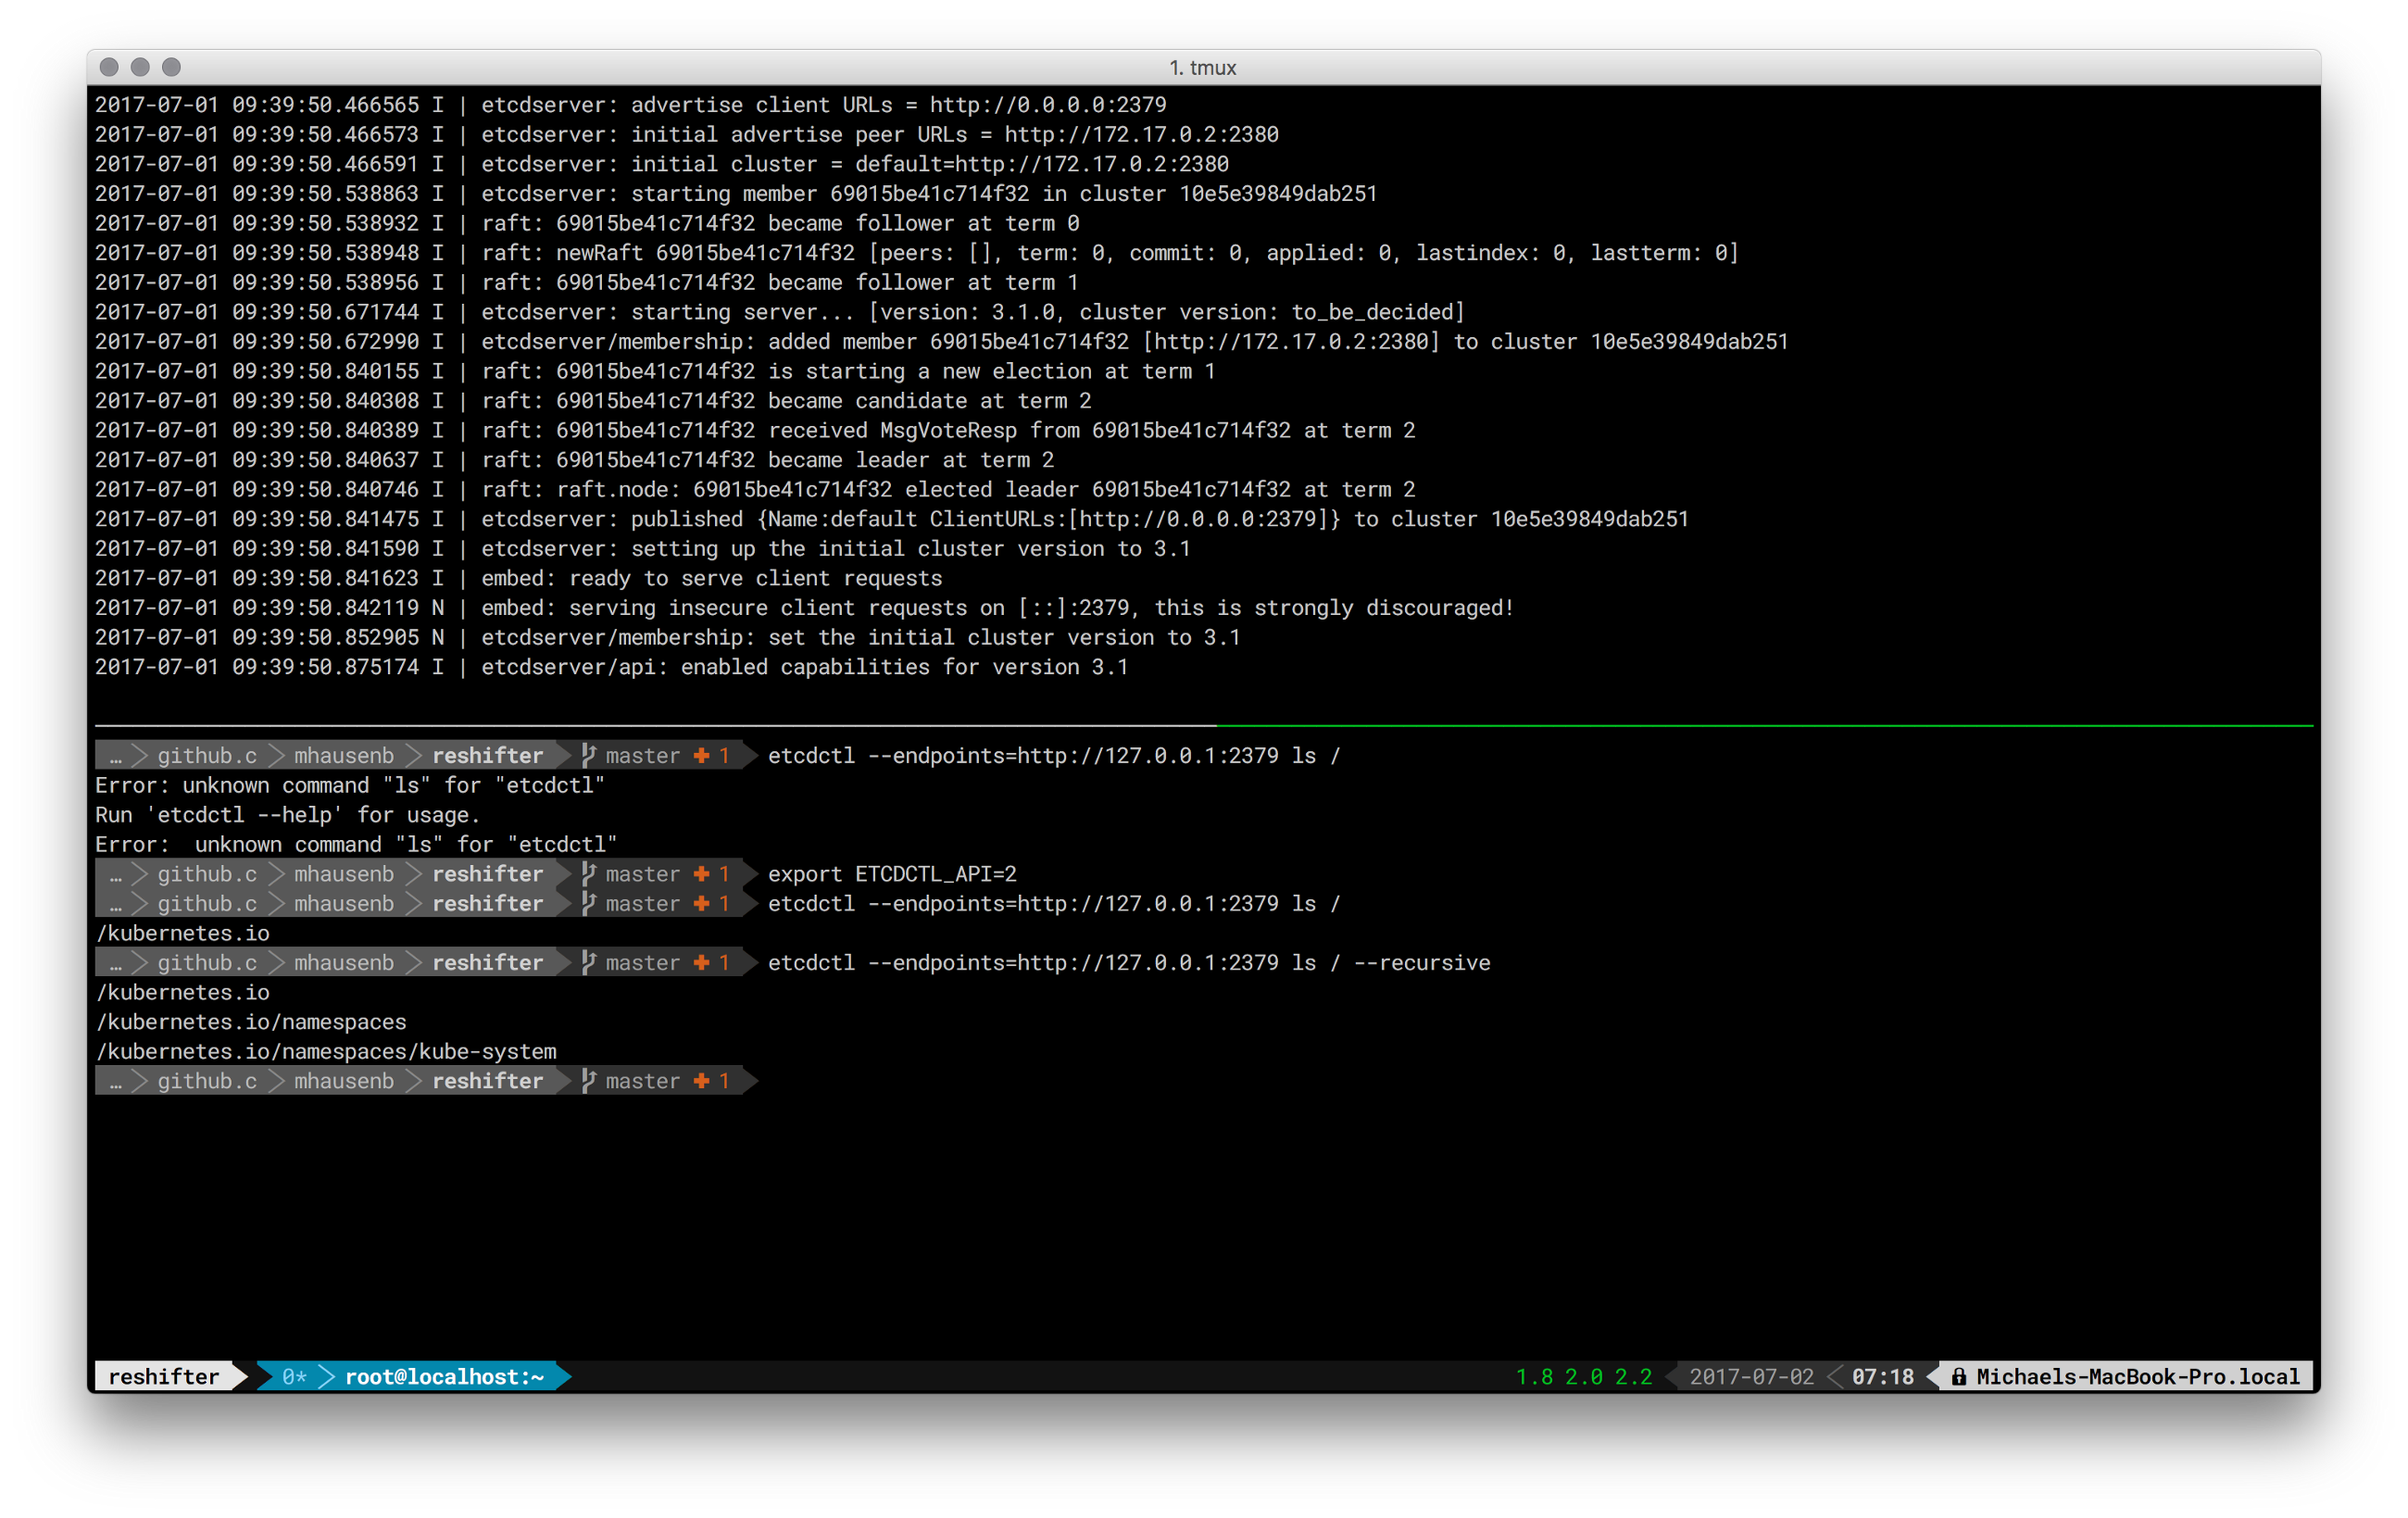
Task: Click the yellow minimize window button
Action: pos(140,67)
